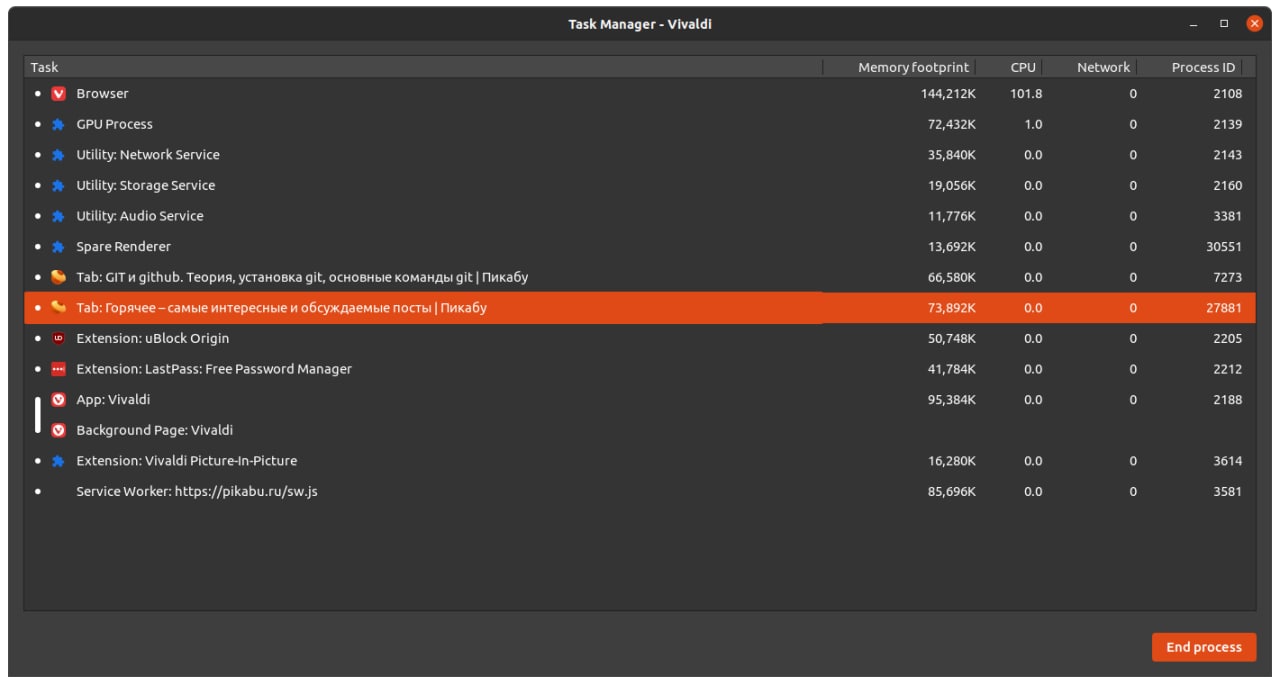Select Extension: uBlock Origin task
The image size is (1280, 685).
pyautogui.click(x=640, y=339)
